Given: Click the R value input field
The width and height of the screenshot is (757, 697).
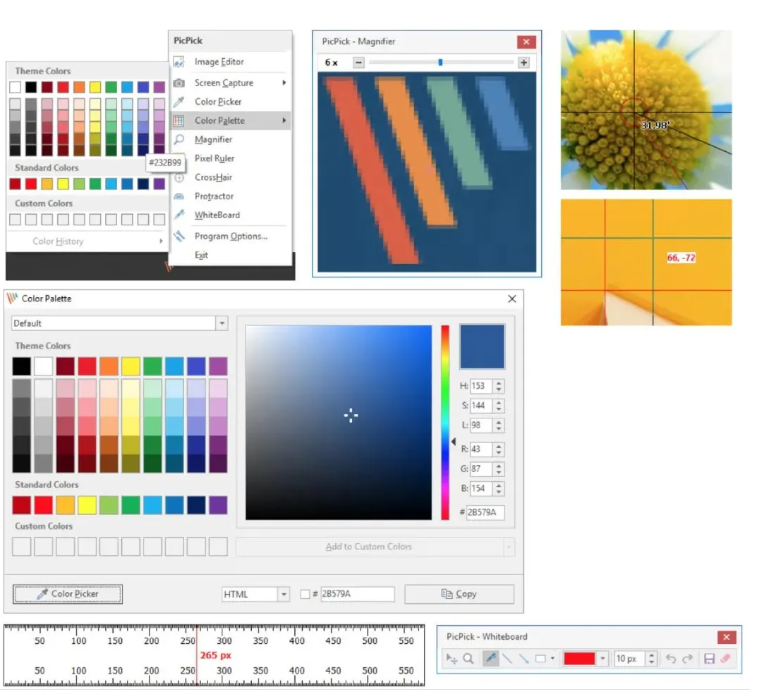Looking at the screenshot, I should tap(486, 453).
